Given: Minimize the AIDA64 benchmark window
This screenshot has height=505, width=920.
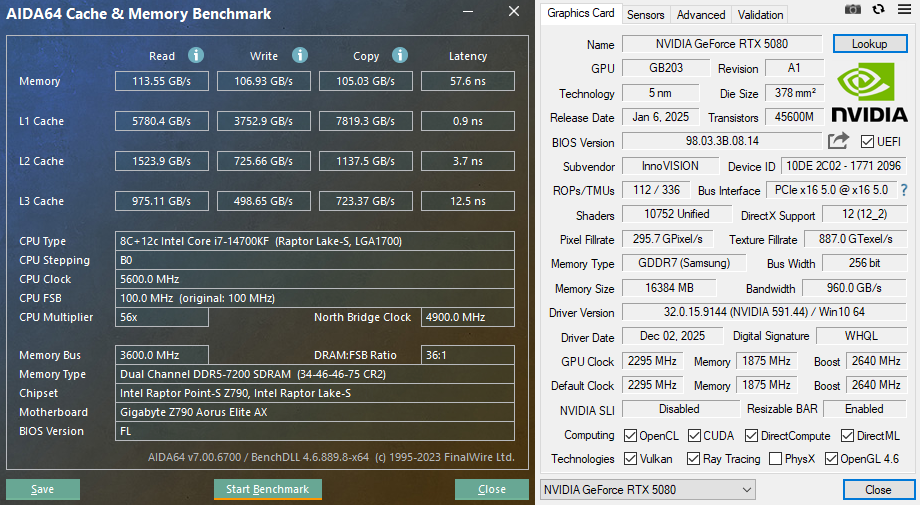Looking at the screenshot, I should pos(468,11).
